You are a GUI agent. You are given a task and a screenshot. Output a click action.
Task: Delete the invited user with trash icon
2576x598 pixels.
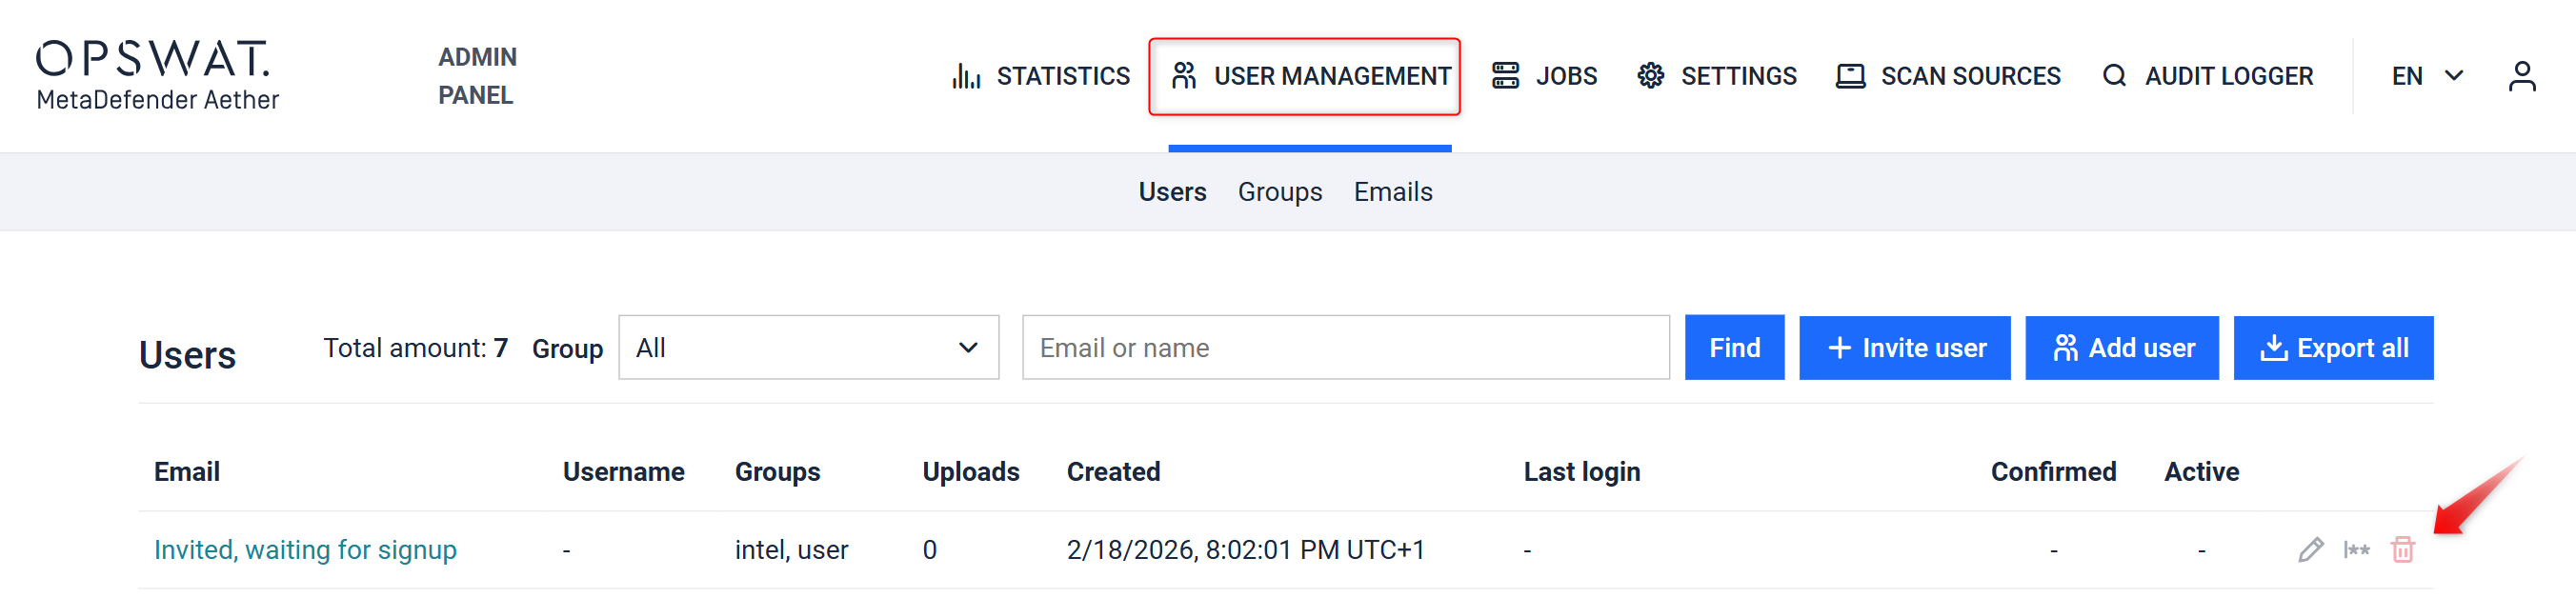pos(2402,550)
